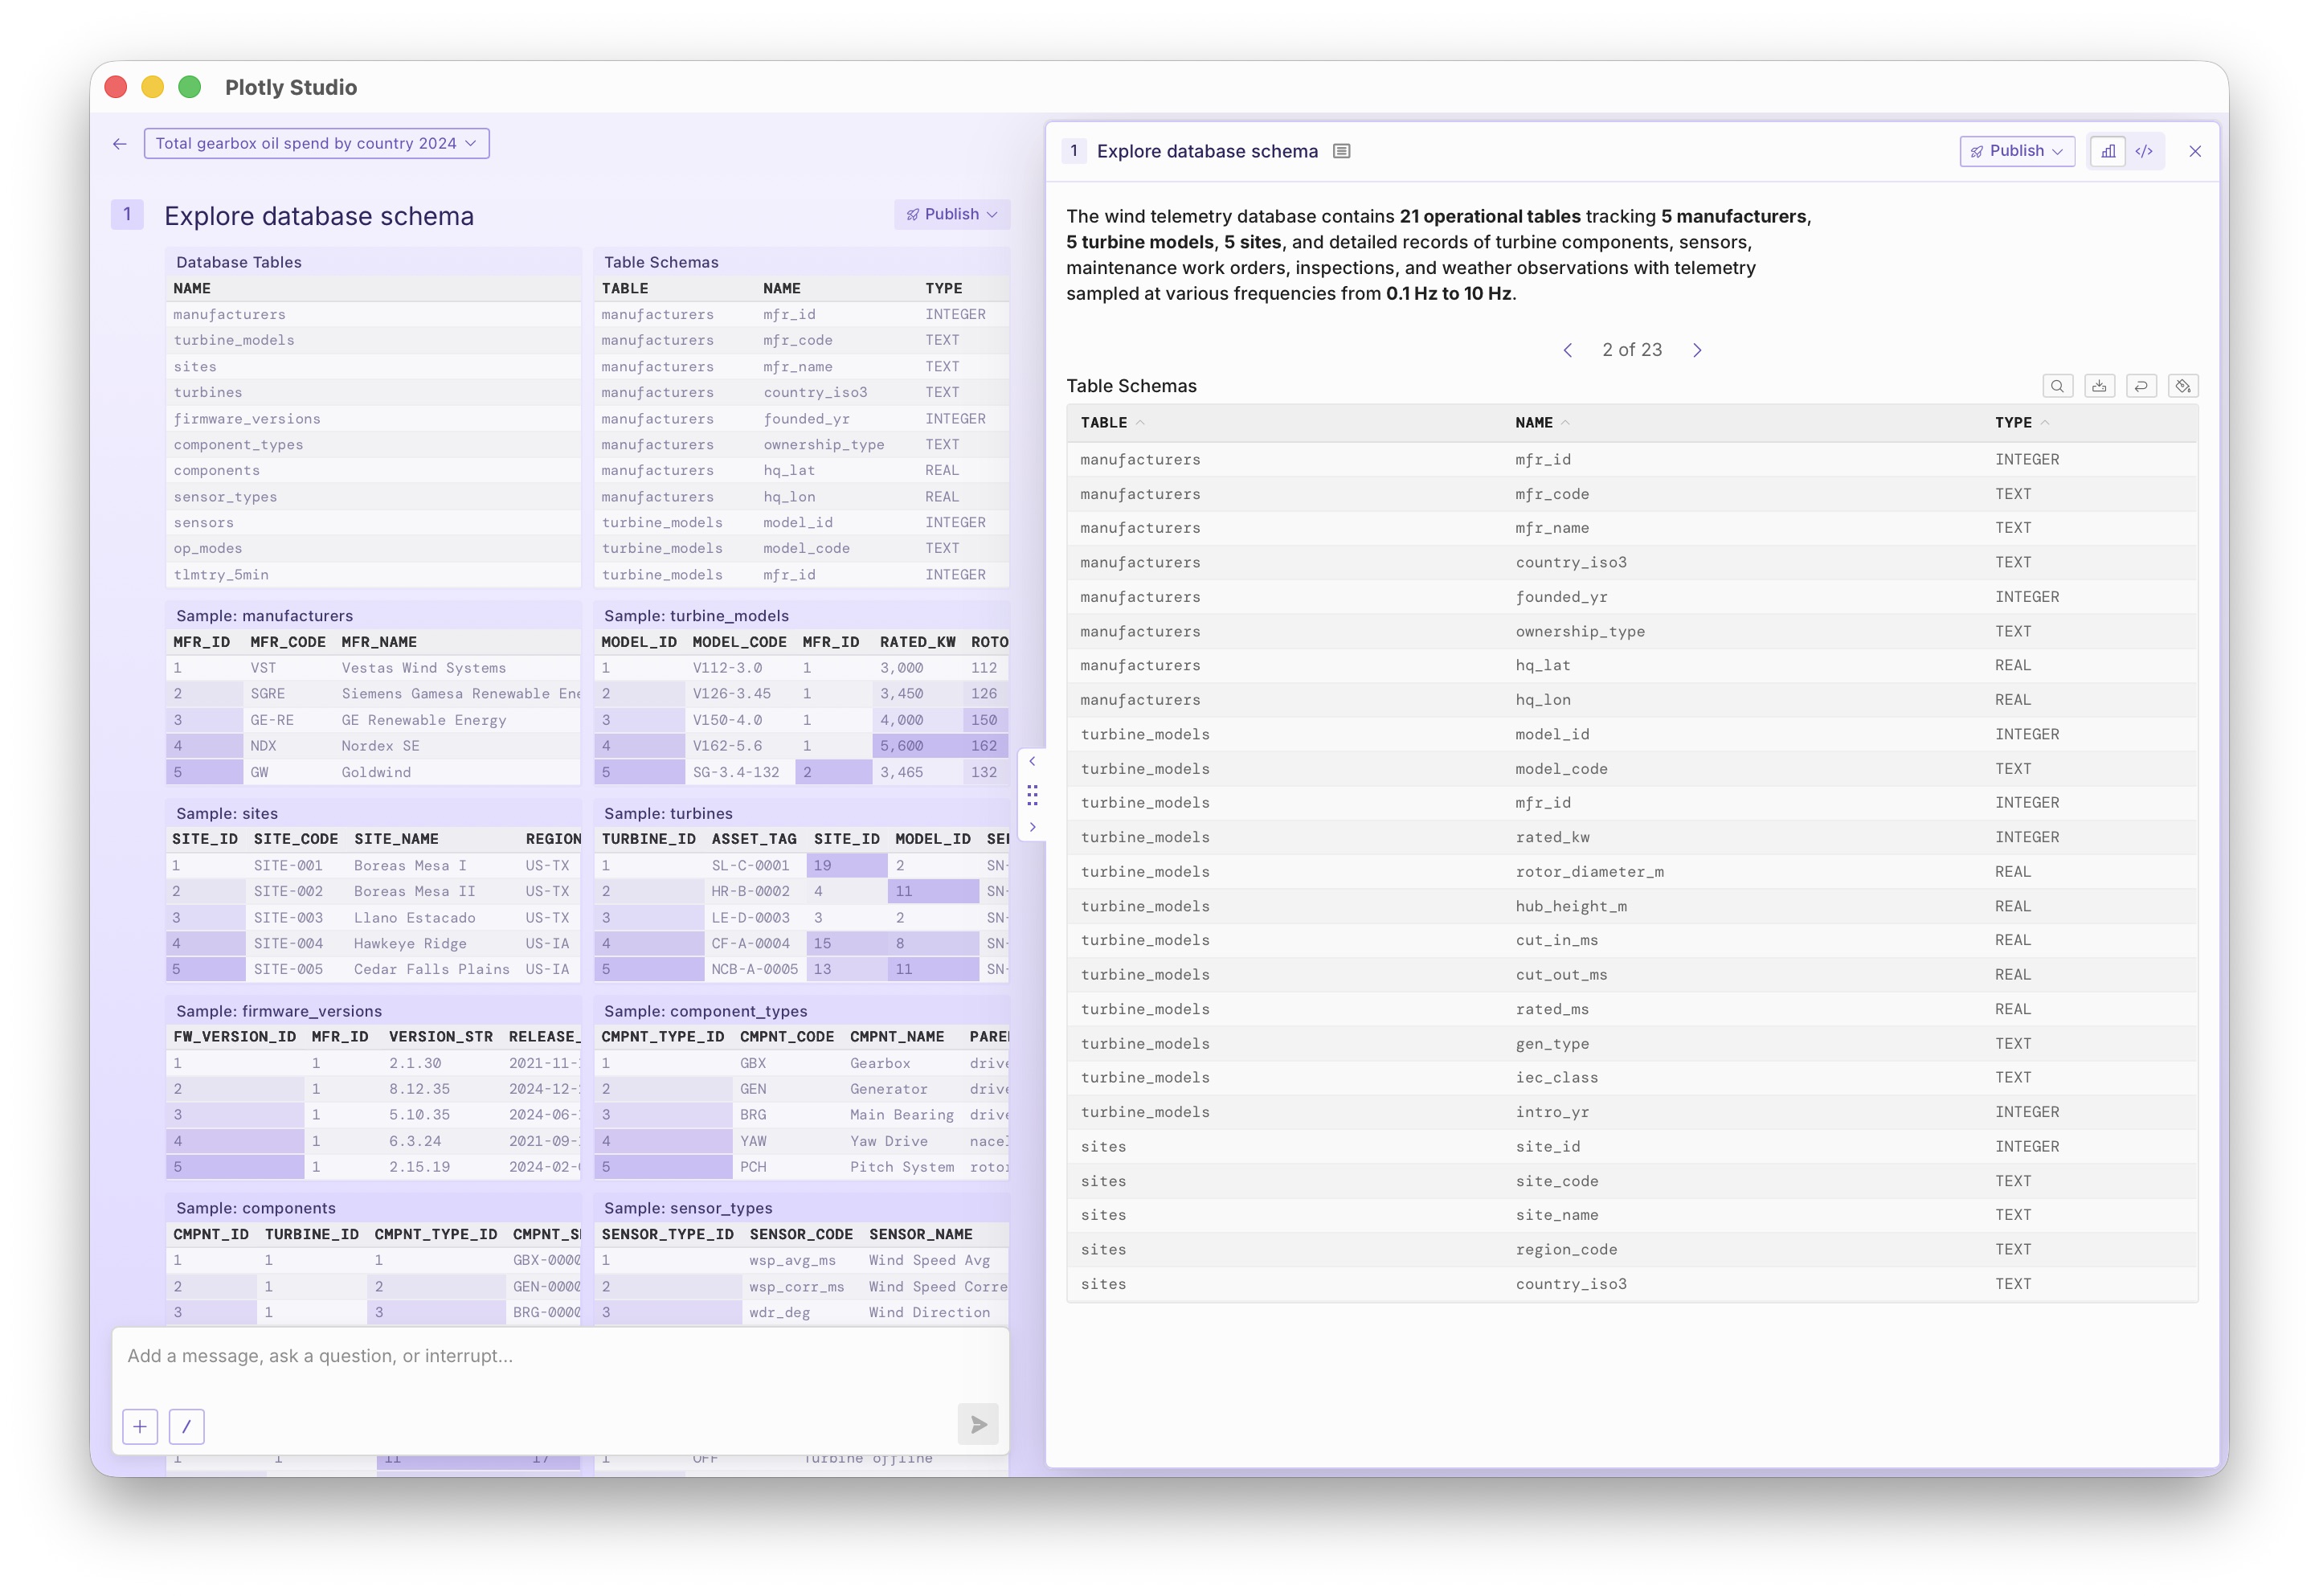Screen dimensions: 2319x1596
Task: Toggle the wrap text icon above table
Action: (2141, 386)
